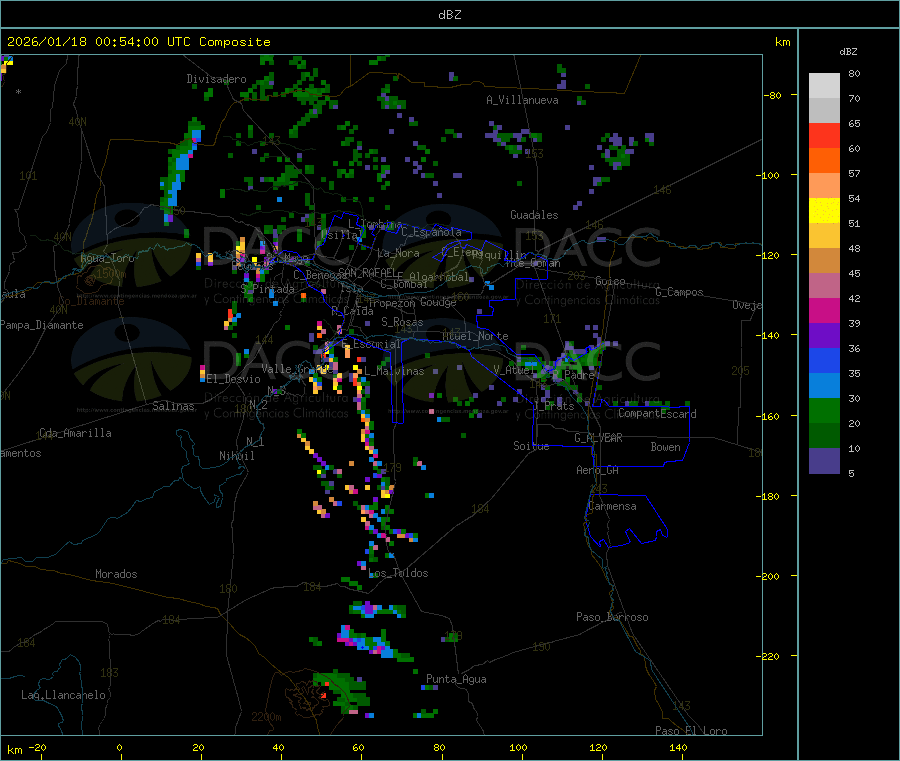Image resolution: width=900 pixels, height=761 pixels.
Task: Click the Punta_Agua map label
Action: tap(456, 679)
